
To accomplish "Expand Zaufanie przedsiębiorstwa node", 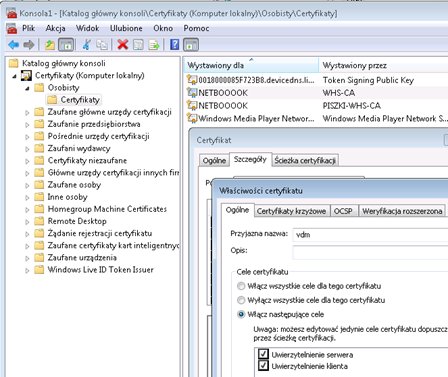I will [x=27, y=125].
